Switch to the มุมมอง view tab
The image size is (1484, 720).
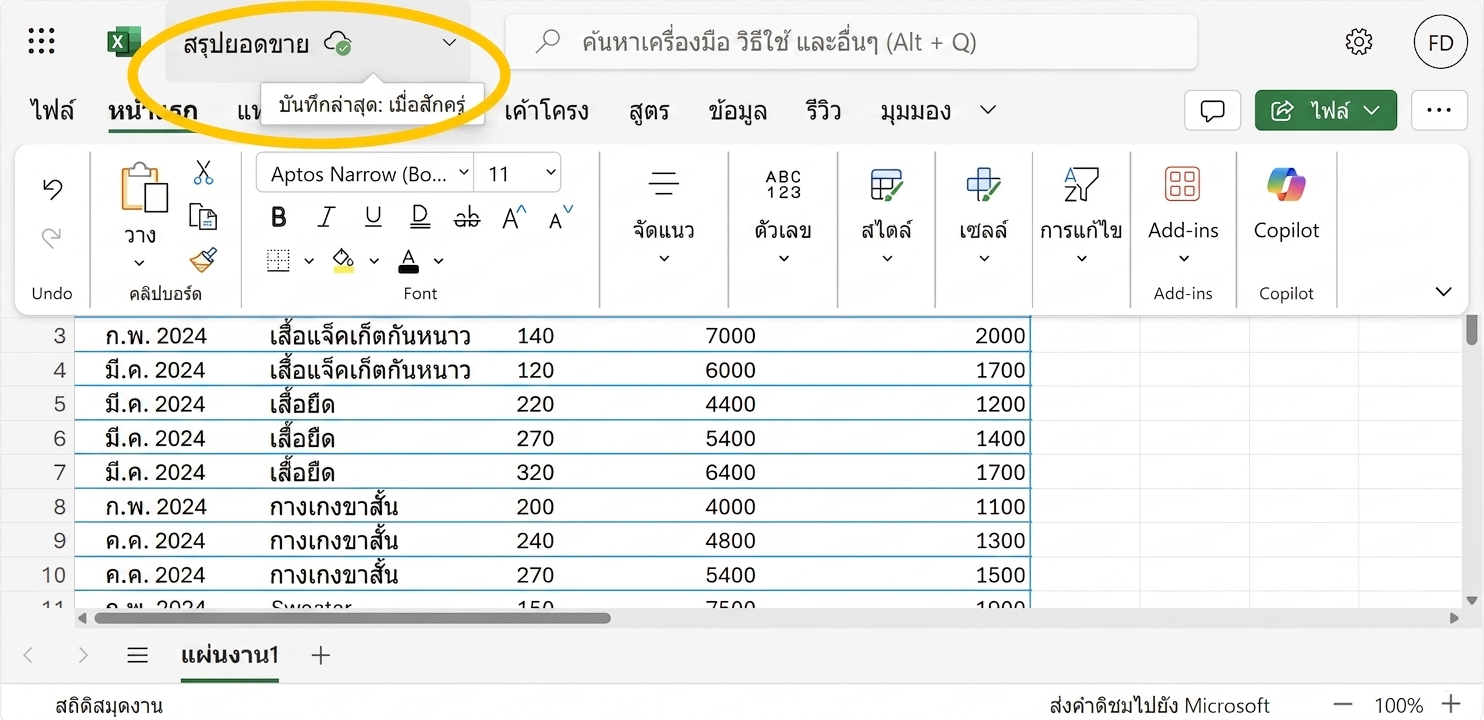[x=915, y=111]
